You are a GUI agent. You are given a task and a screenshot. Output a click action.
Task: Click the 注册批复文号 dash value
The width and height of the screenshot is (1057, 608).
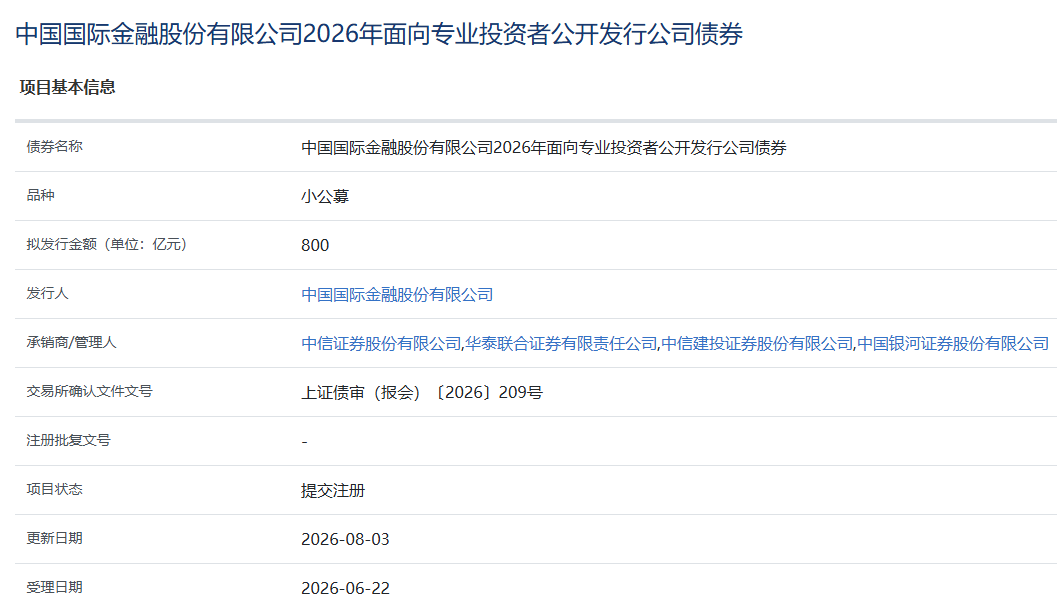(304, 442)
